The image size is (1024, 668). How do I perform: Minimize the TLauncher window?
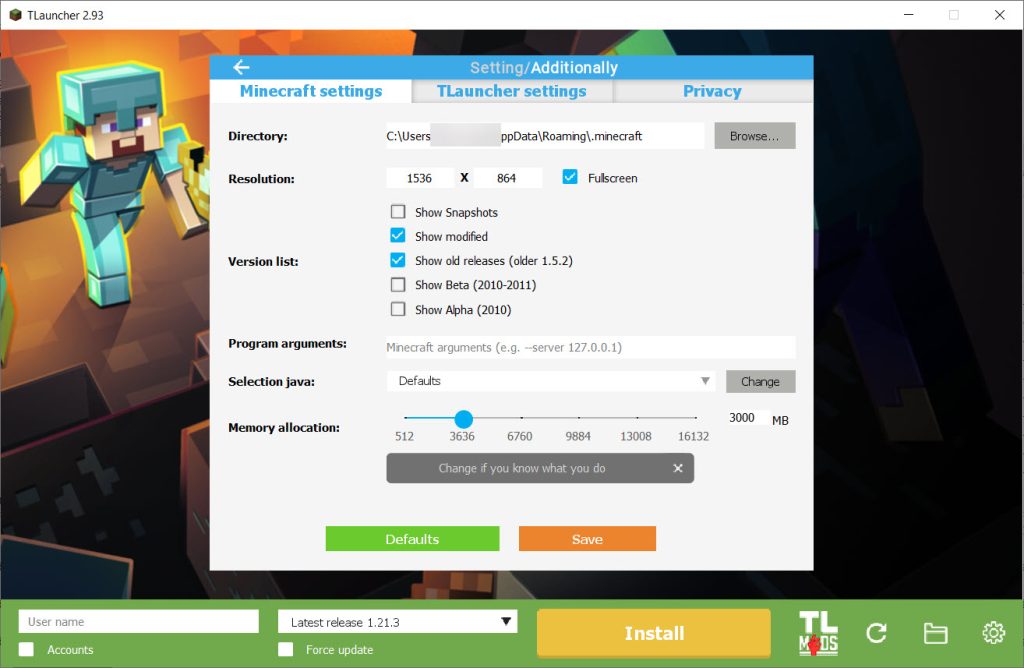point(908,14)
